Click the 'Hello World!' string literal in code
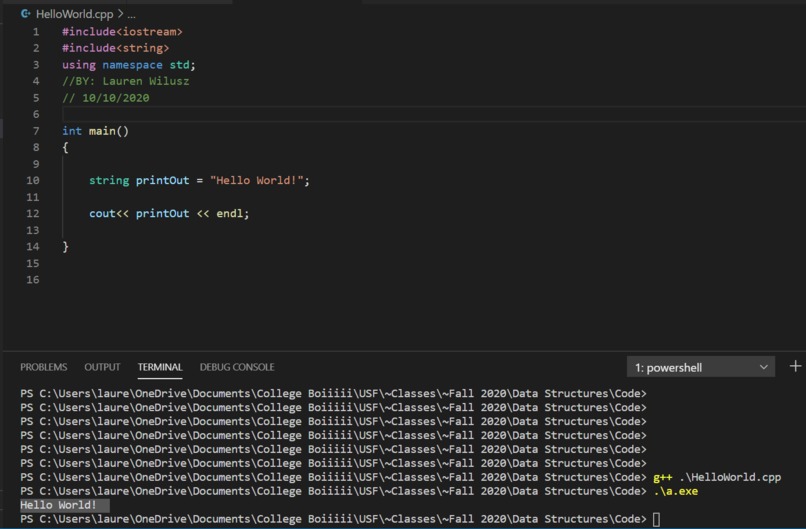806x529 pixels. (x=257, y=180)
